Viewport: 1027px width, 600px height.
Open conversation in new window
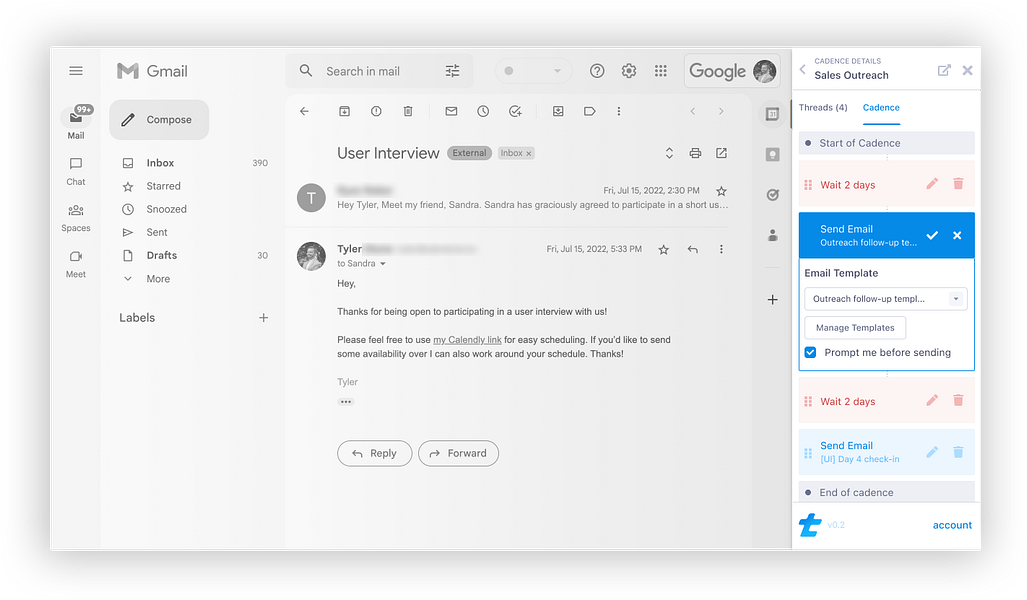[x=721, y=153]
